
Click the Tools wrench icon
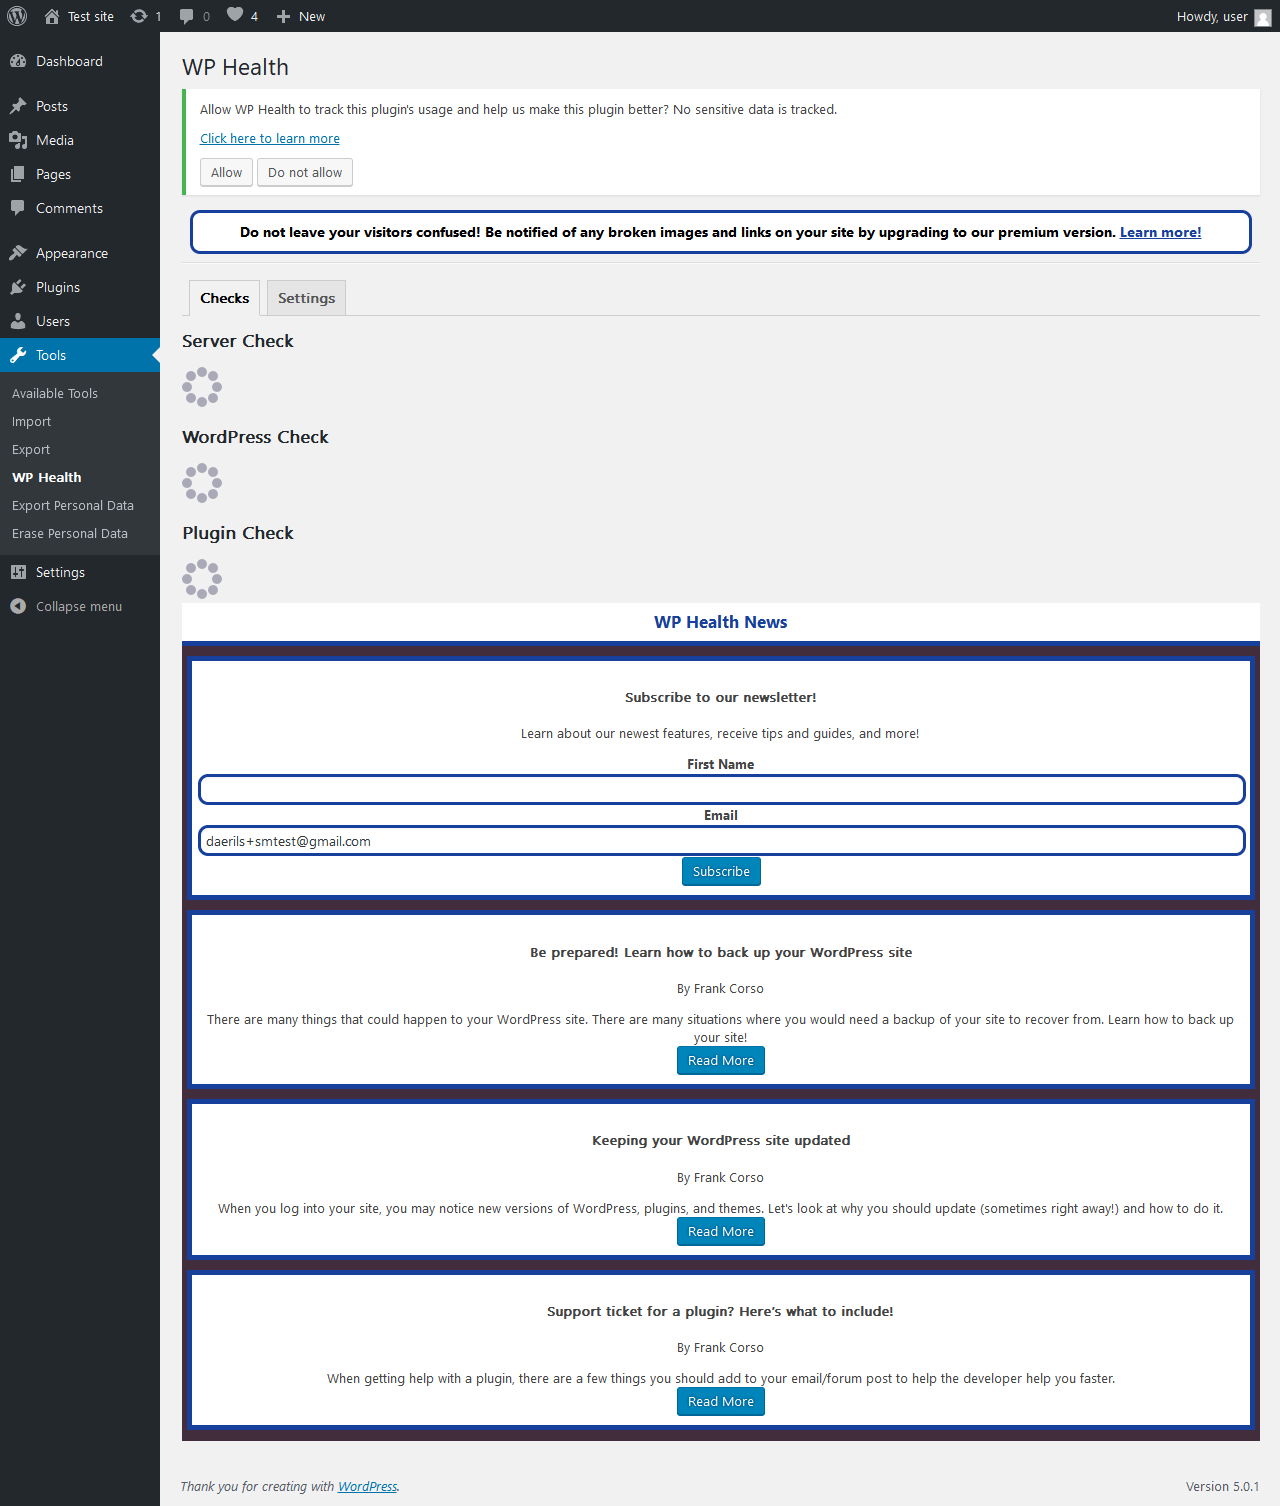click(x=18, y=355)
